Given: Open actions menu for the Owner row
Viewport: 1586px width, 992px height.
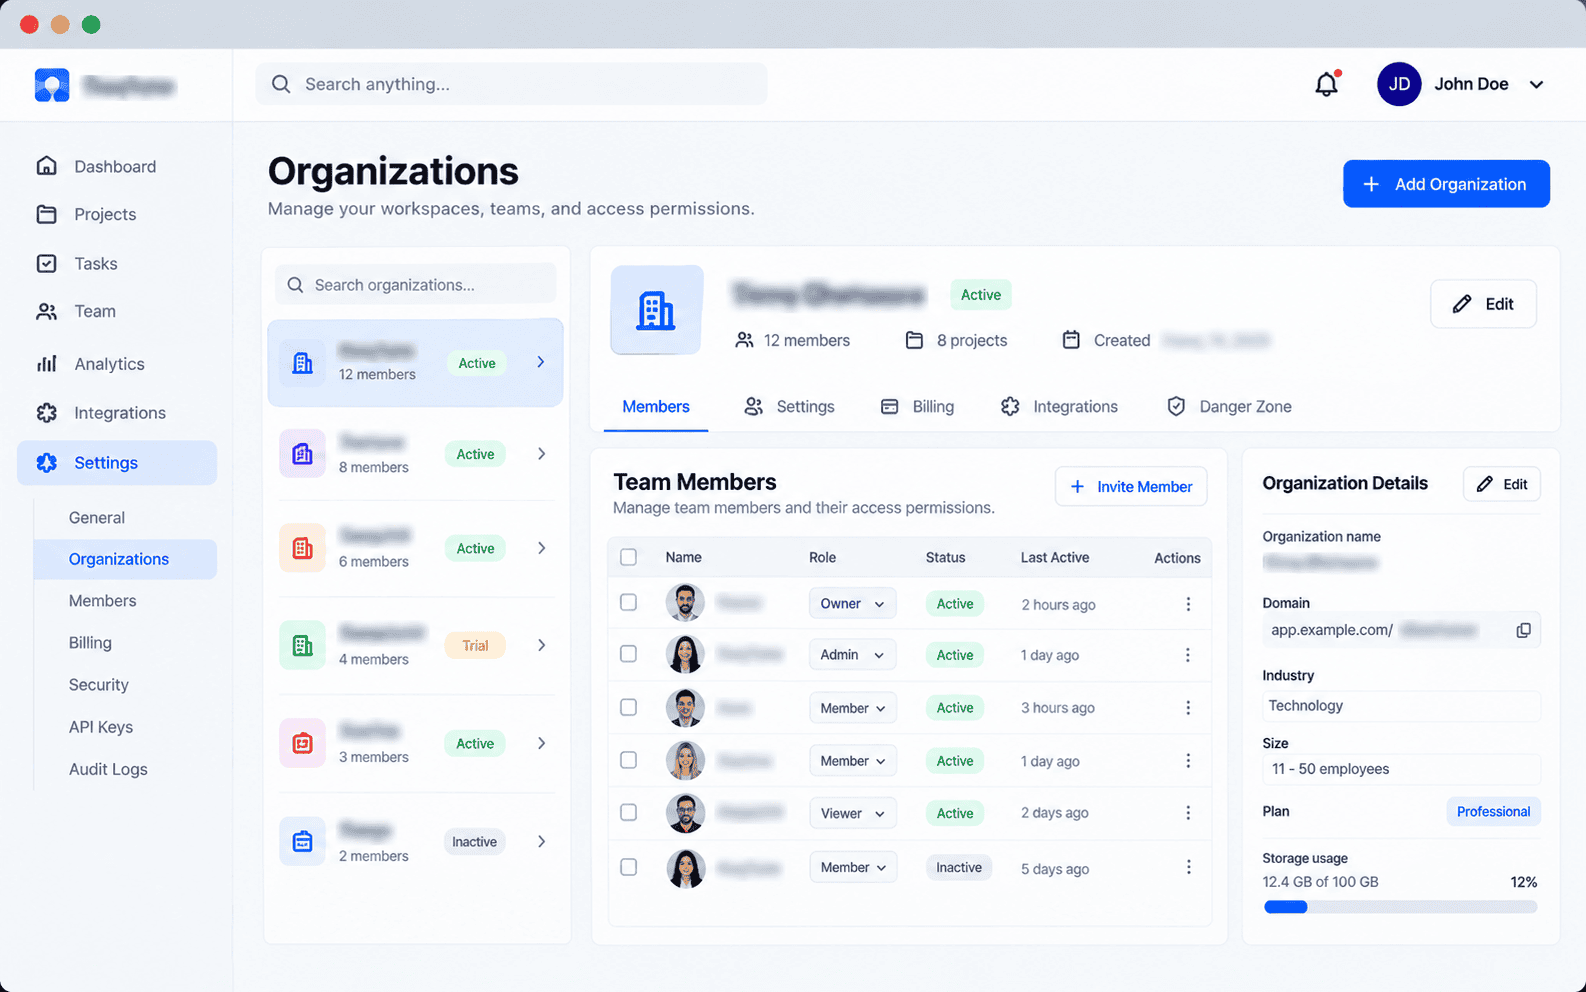Looking at the screenshot, I should [1188, 604].
